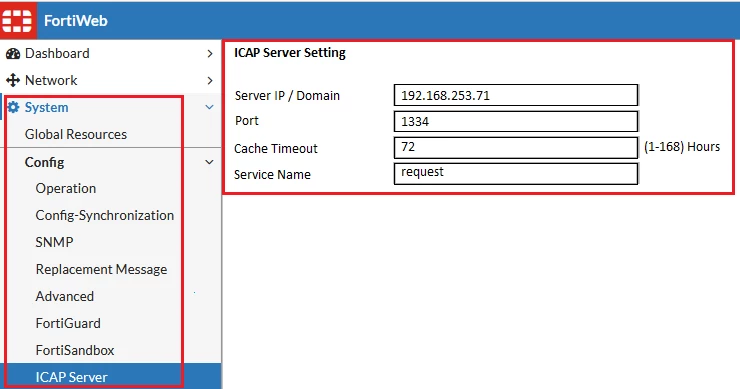Click the (1-168) Hours hint text
The width and height of the screenshot is (740, 389).
click(682, 147)
